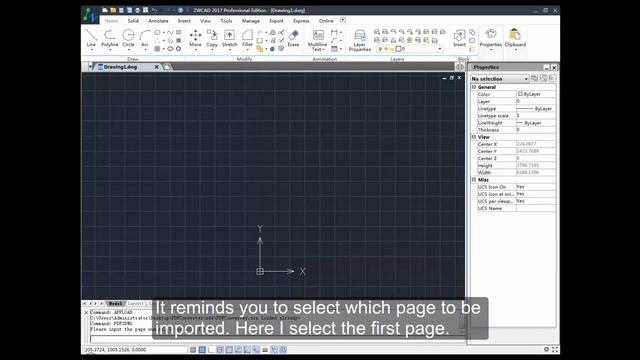Switch to the Online ribbon tab
The width and height of the screenshot is (640, 360).
coord(326,21)
